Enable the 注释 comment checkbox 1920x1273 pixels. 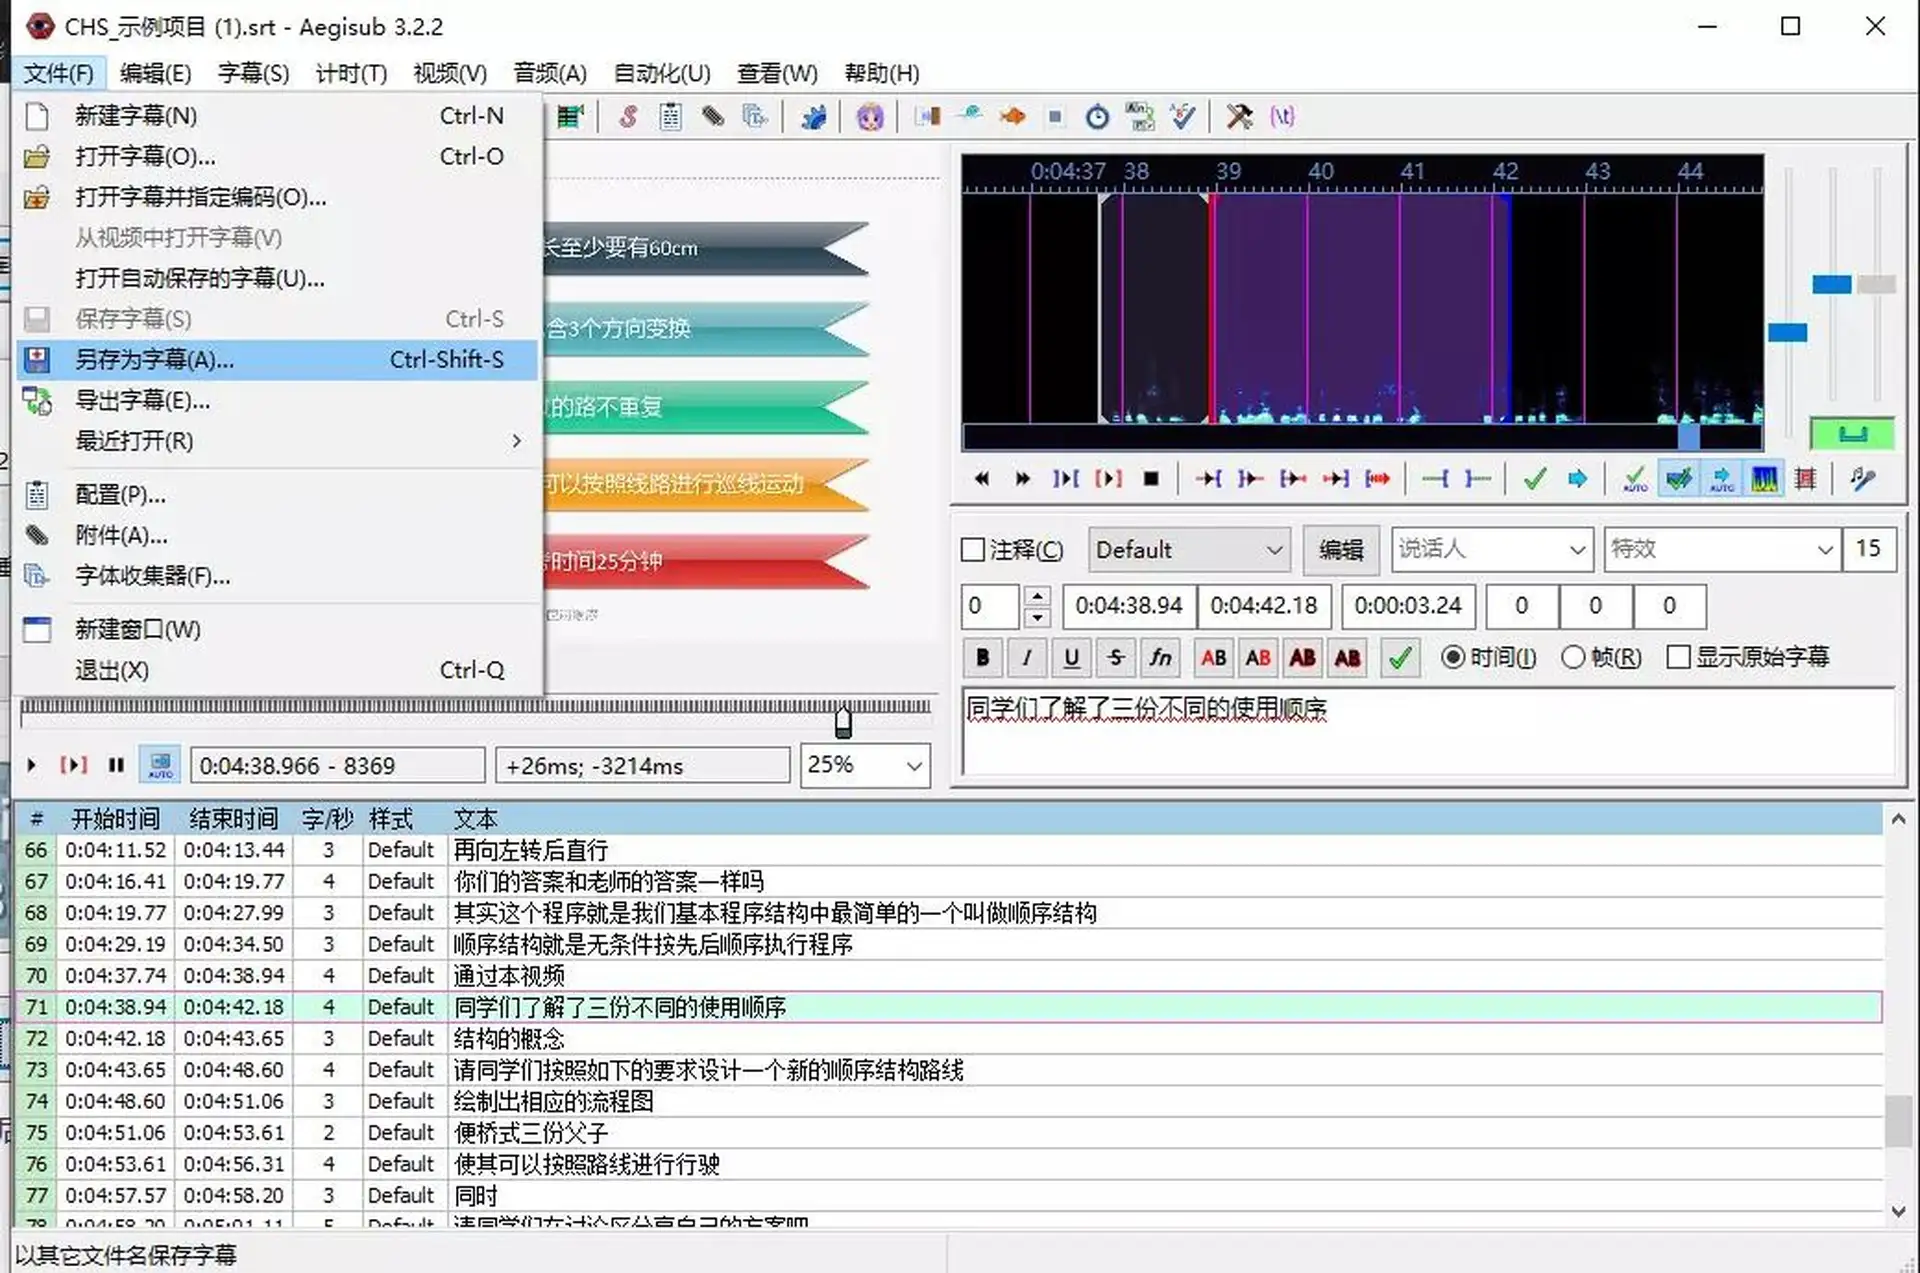coord(972,550)
